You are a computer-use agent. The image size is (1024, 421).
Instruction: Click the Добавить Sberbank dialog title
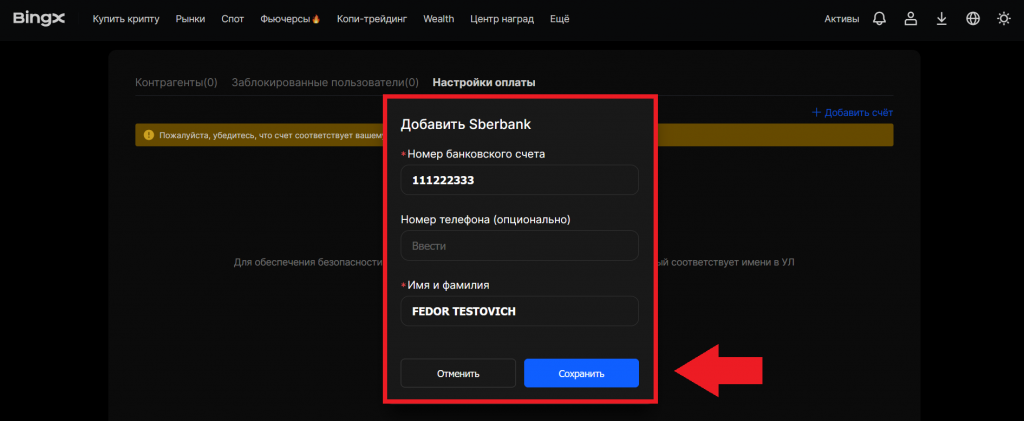[466, 125]
